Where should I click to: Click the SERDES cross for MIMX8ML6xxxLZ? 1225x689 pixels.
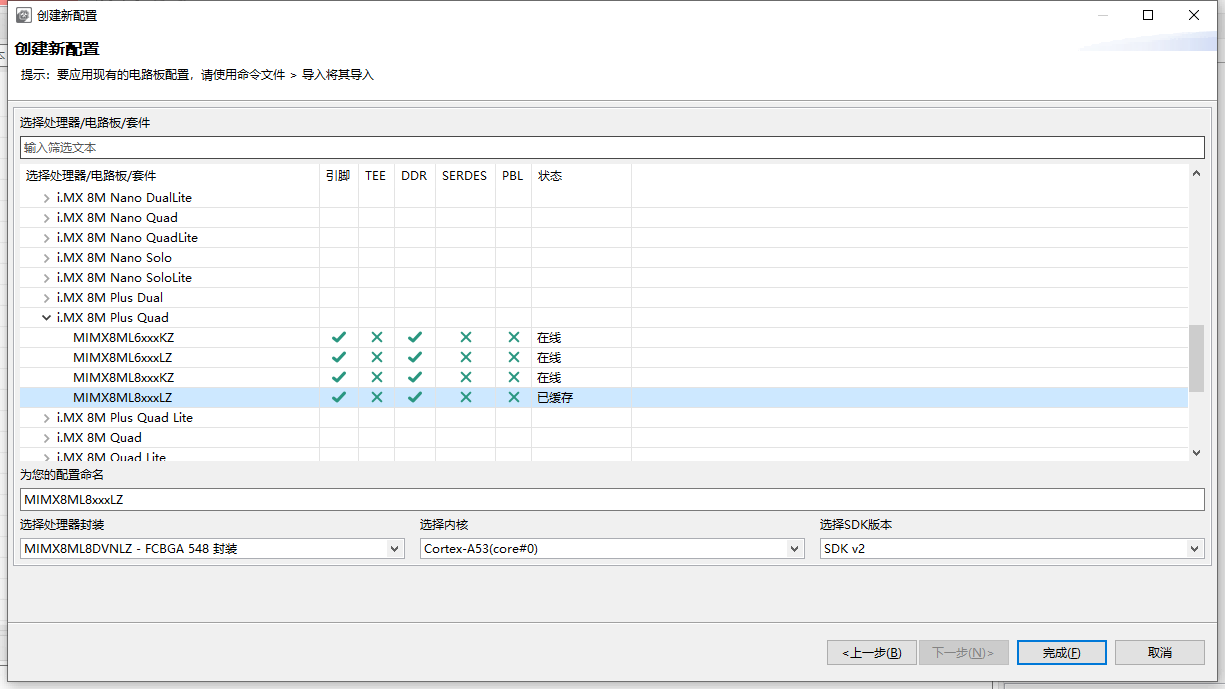(x=466, y=358)
